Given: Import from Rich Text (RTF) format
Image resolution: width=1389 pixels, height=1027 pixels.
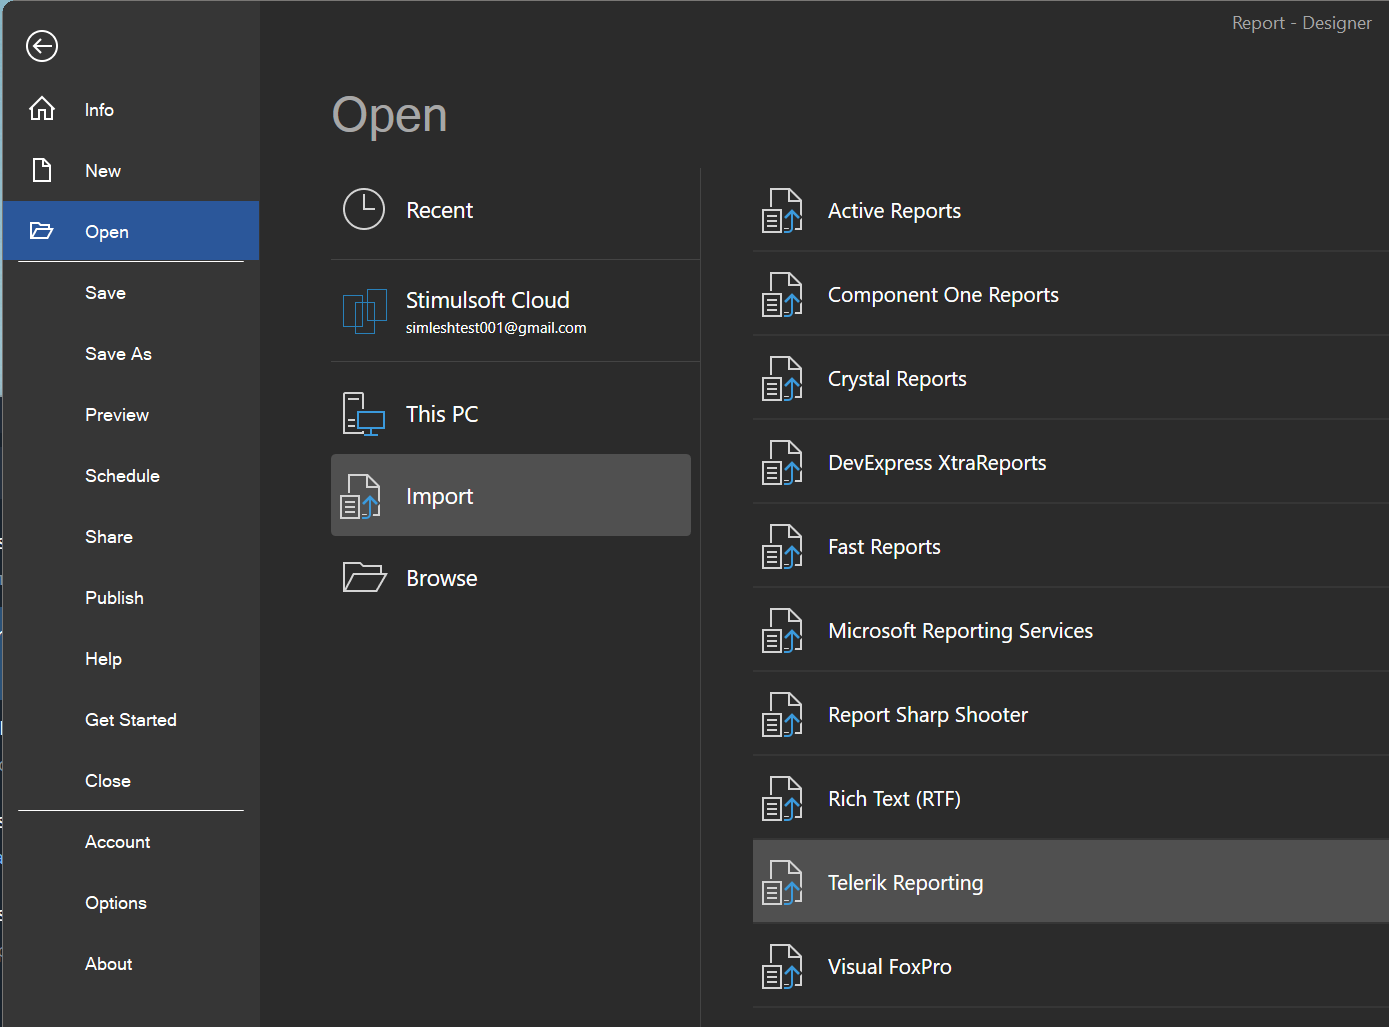Looking at the screenshot, I should (x=1070, y=799).
